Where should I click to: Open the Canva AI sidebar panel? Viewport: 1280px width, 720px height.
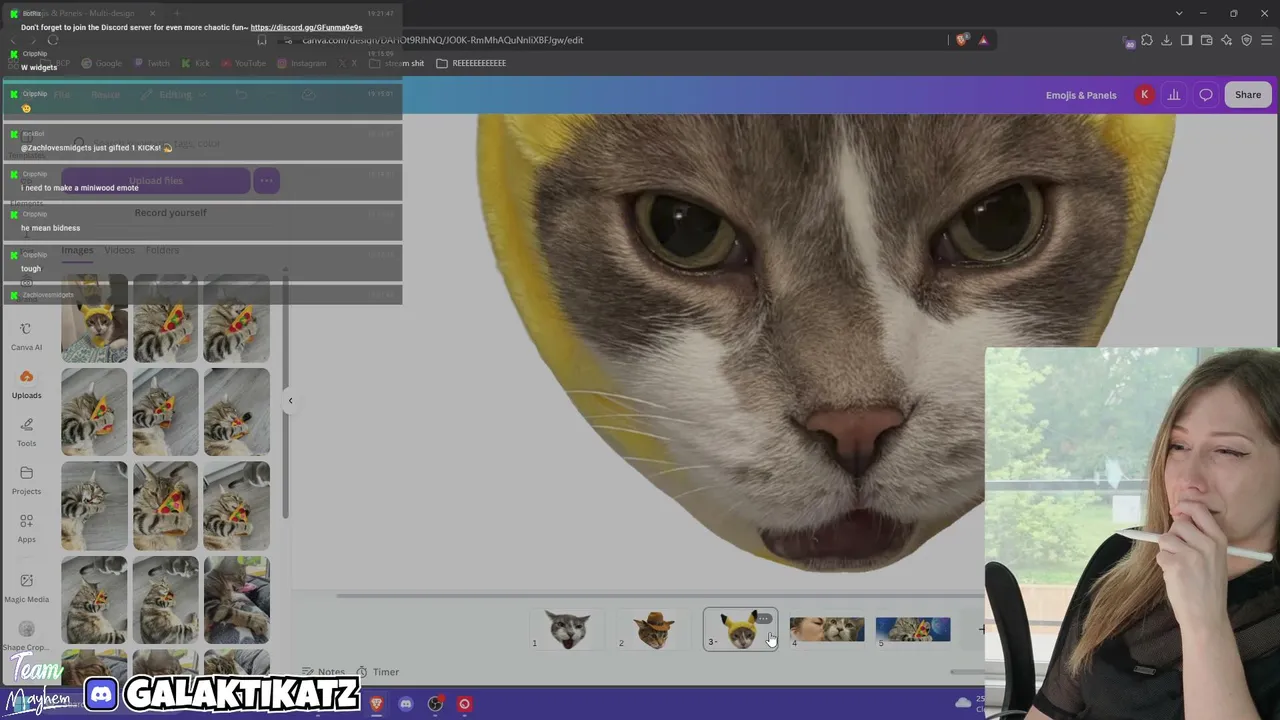(26, 337)
